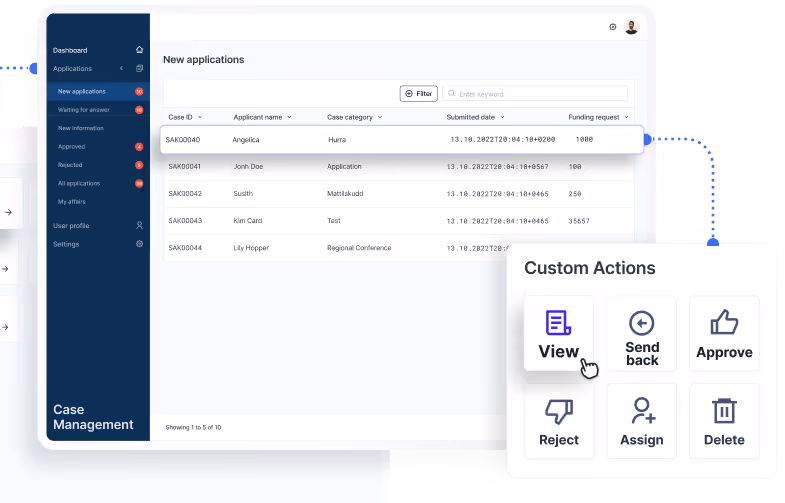The width and height of the screenshot is (785, 503).
Task: Click applicant name Susith
Action: click(243, 194)
